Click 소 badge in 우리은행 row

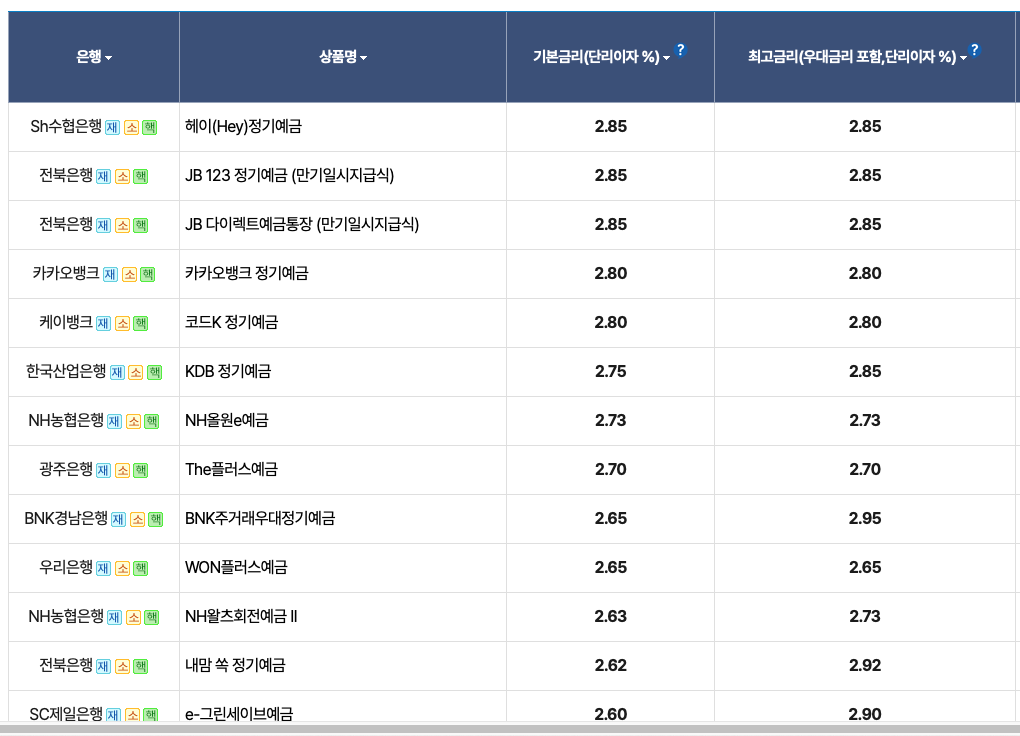pyautogui.click(x=122, y=569)
